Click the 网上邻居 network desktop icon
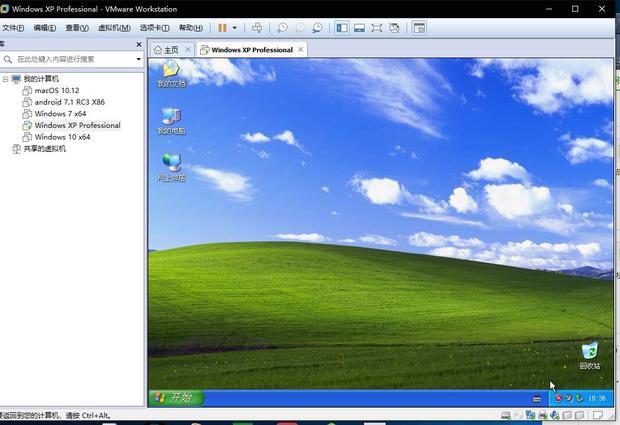The height and width of the screenshot is (425, 620). coord(171,167)
